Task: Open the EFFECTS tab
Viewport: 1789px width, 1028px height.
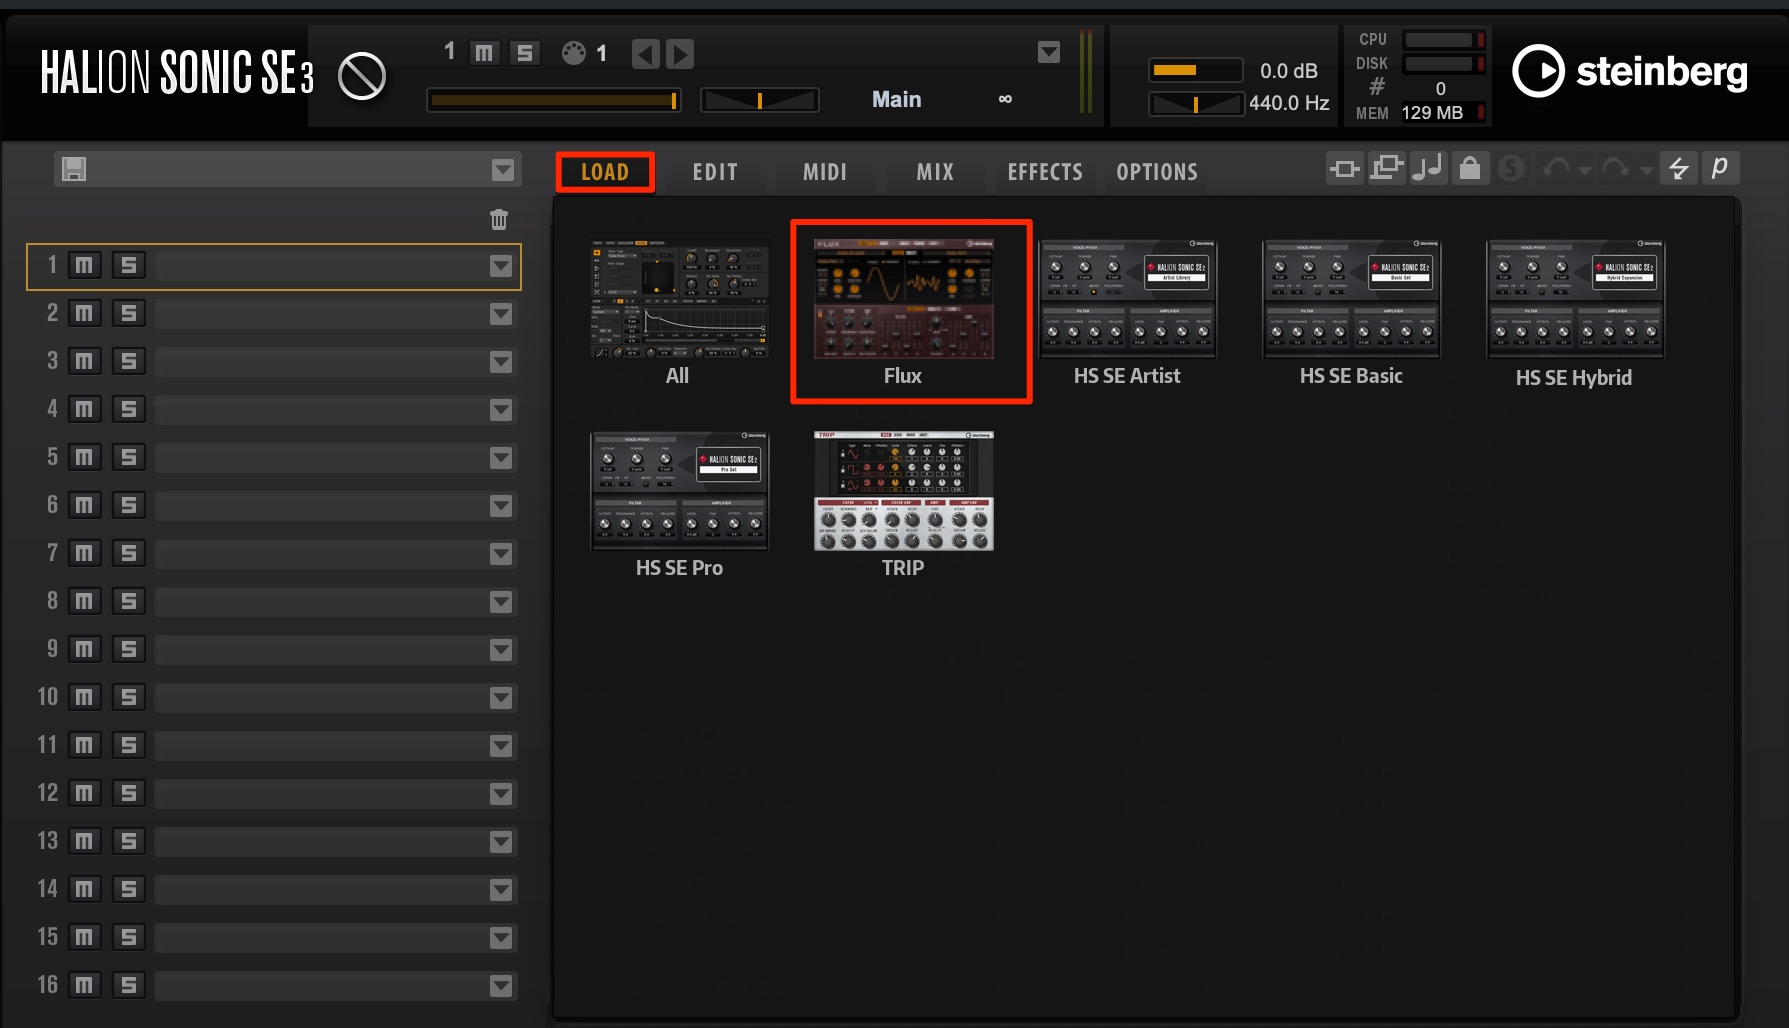Action: pos(1045,172)
